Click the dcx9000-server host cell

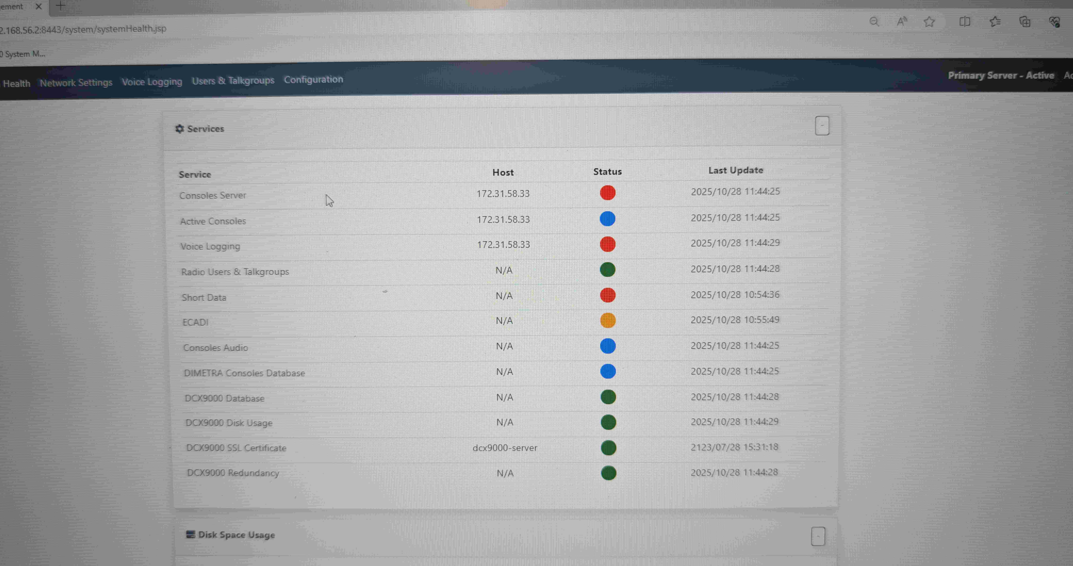[x=505, y=448]
